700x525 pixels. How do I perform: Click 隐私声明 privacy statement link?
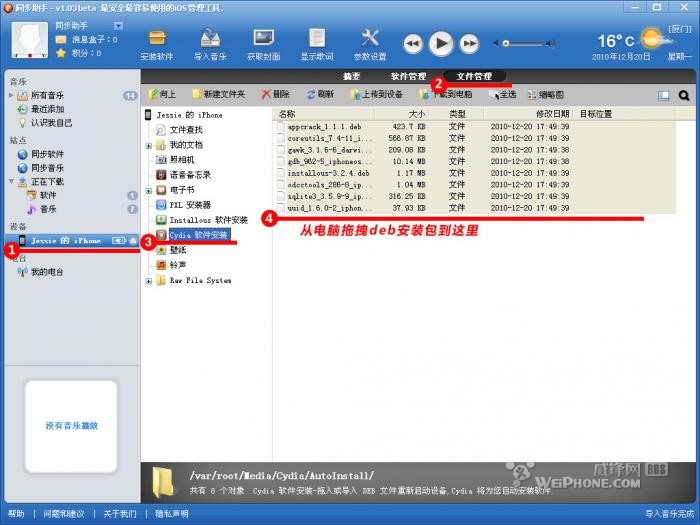click(x=172, y=514)
